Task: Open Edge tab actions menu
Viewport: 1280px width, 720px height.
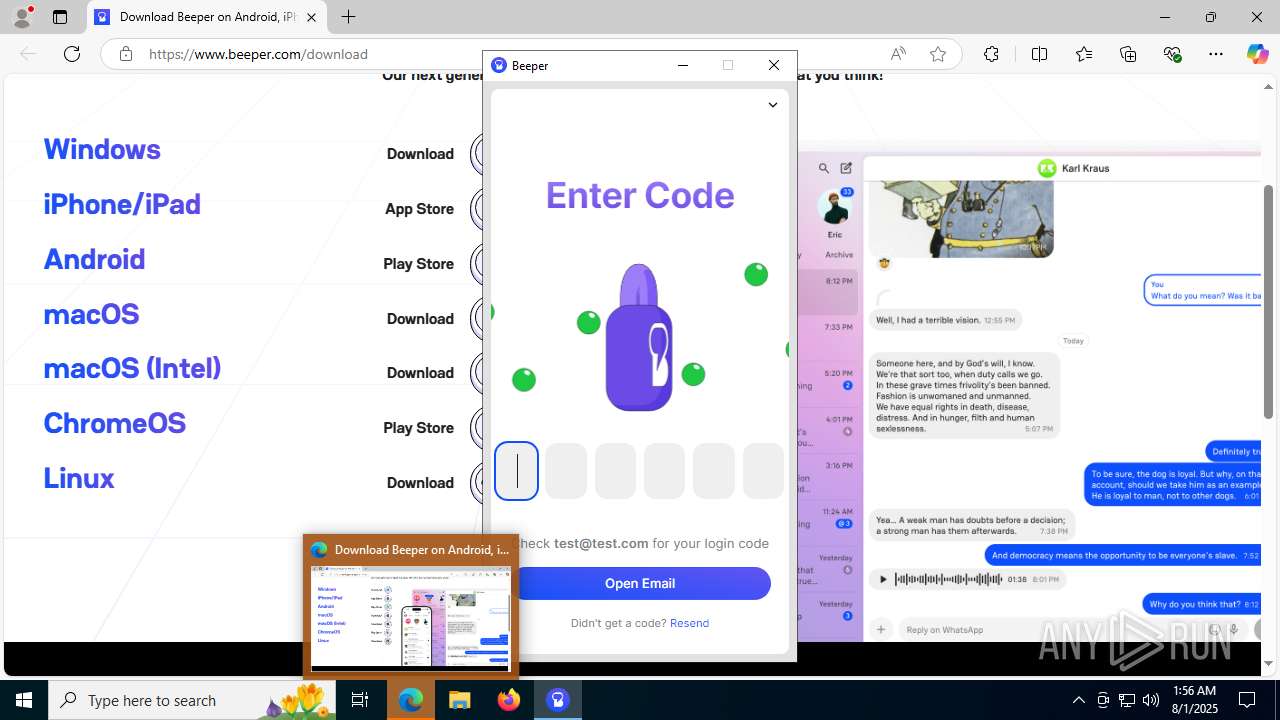Action: (60, 17)
